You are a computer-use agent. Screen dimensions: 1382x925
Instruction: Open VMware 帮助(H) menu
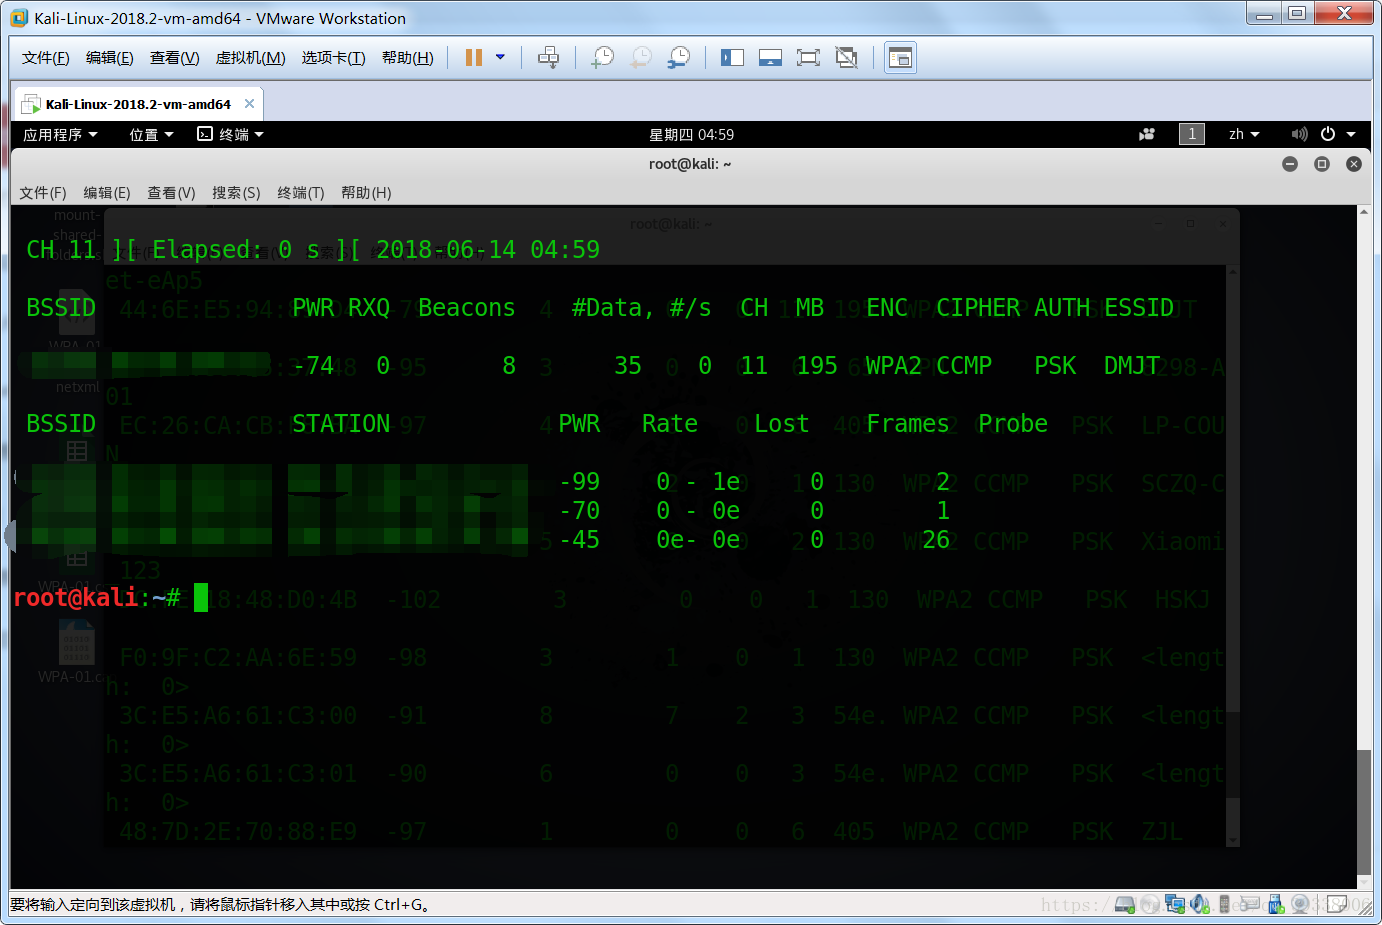pyautogui.click(x=408, y=58)
